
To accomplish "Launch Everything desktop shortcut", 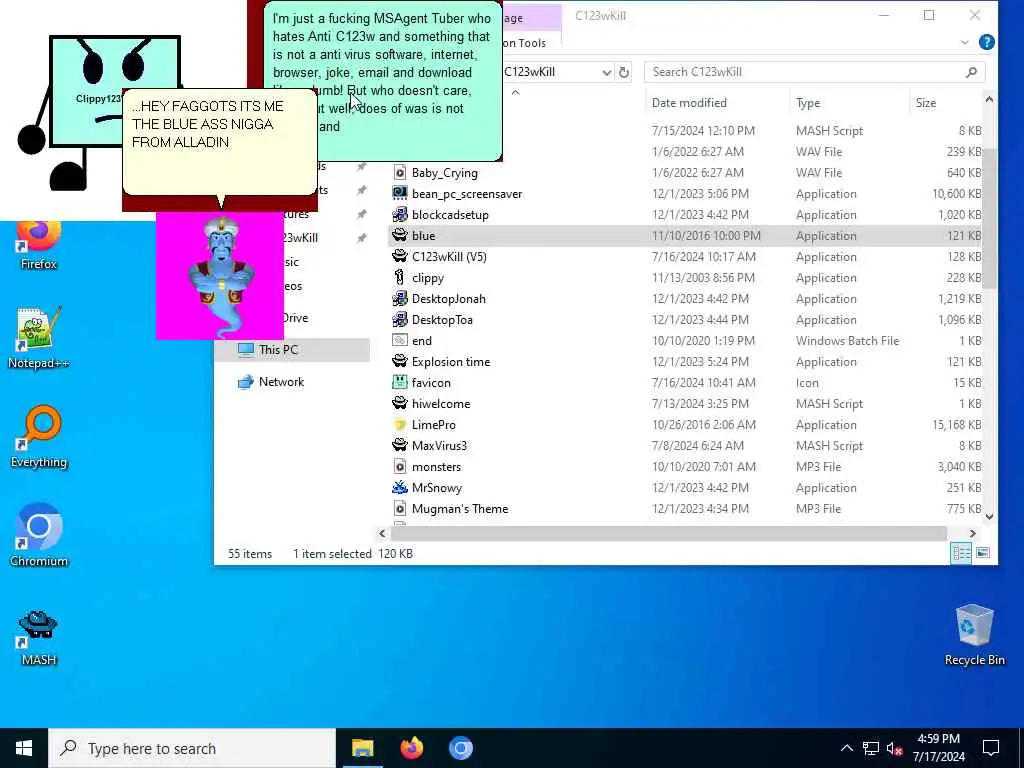I will point(39,437).
